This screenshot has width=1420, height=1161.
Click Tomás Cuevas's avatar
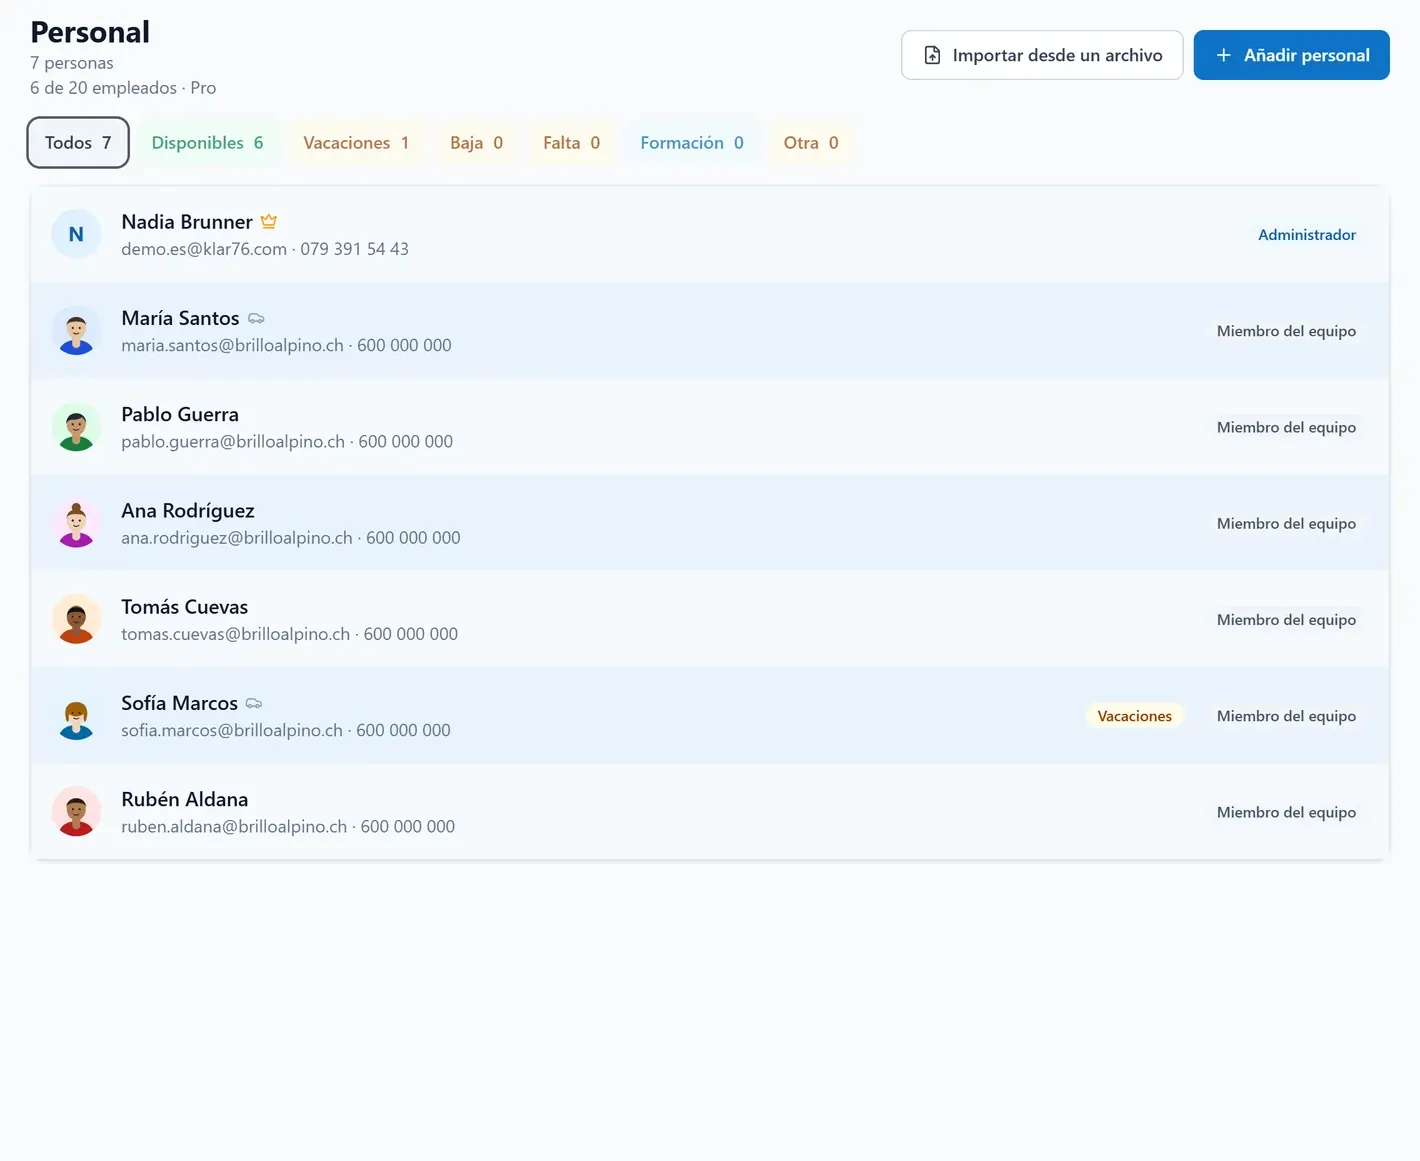(x=76, y=620)
